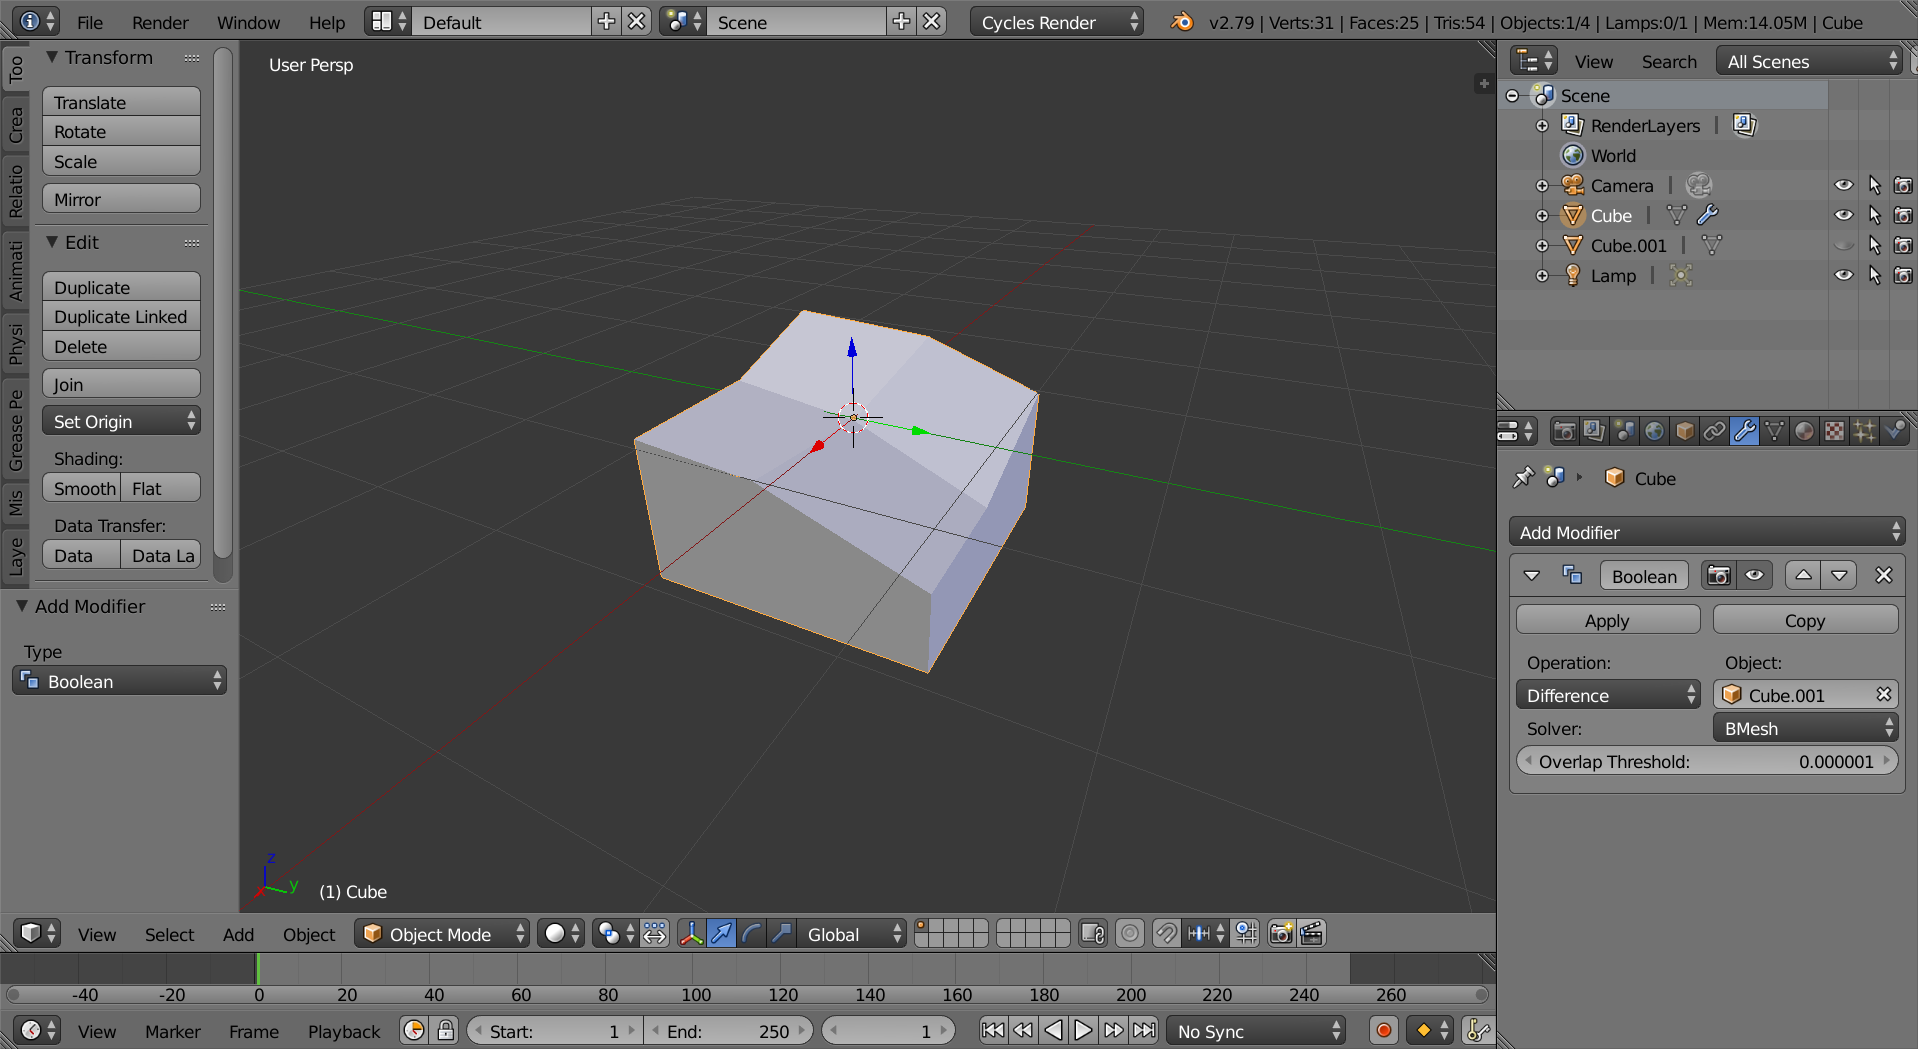The width and height of the screenshot is (1918, 1049).
Task: Hide the Cube via its eye icon
Action: tap(1844, 216)
